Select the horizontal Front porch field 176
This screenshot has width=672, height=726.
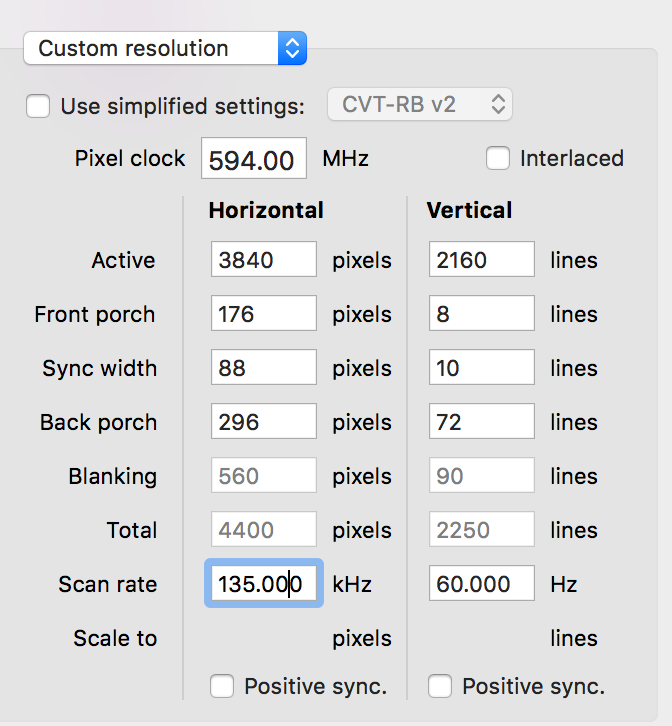[264, 314]
